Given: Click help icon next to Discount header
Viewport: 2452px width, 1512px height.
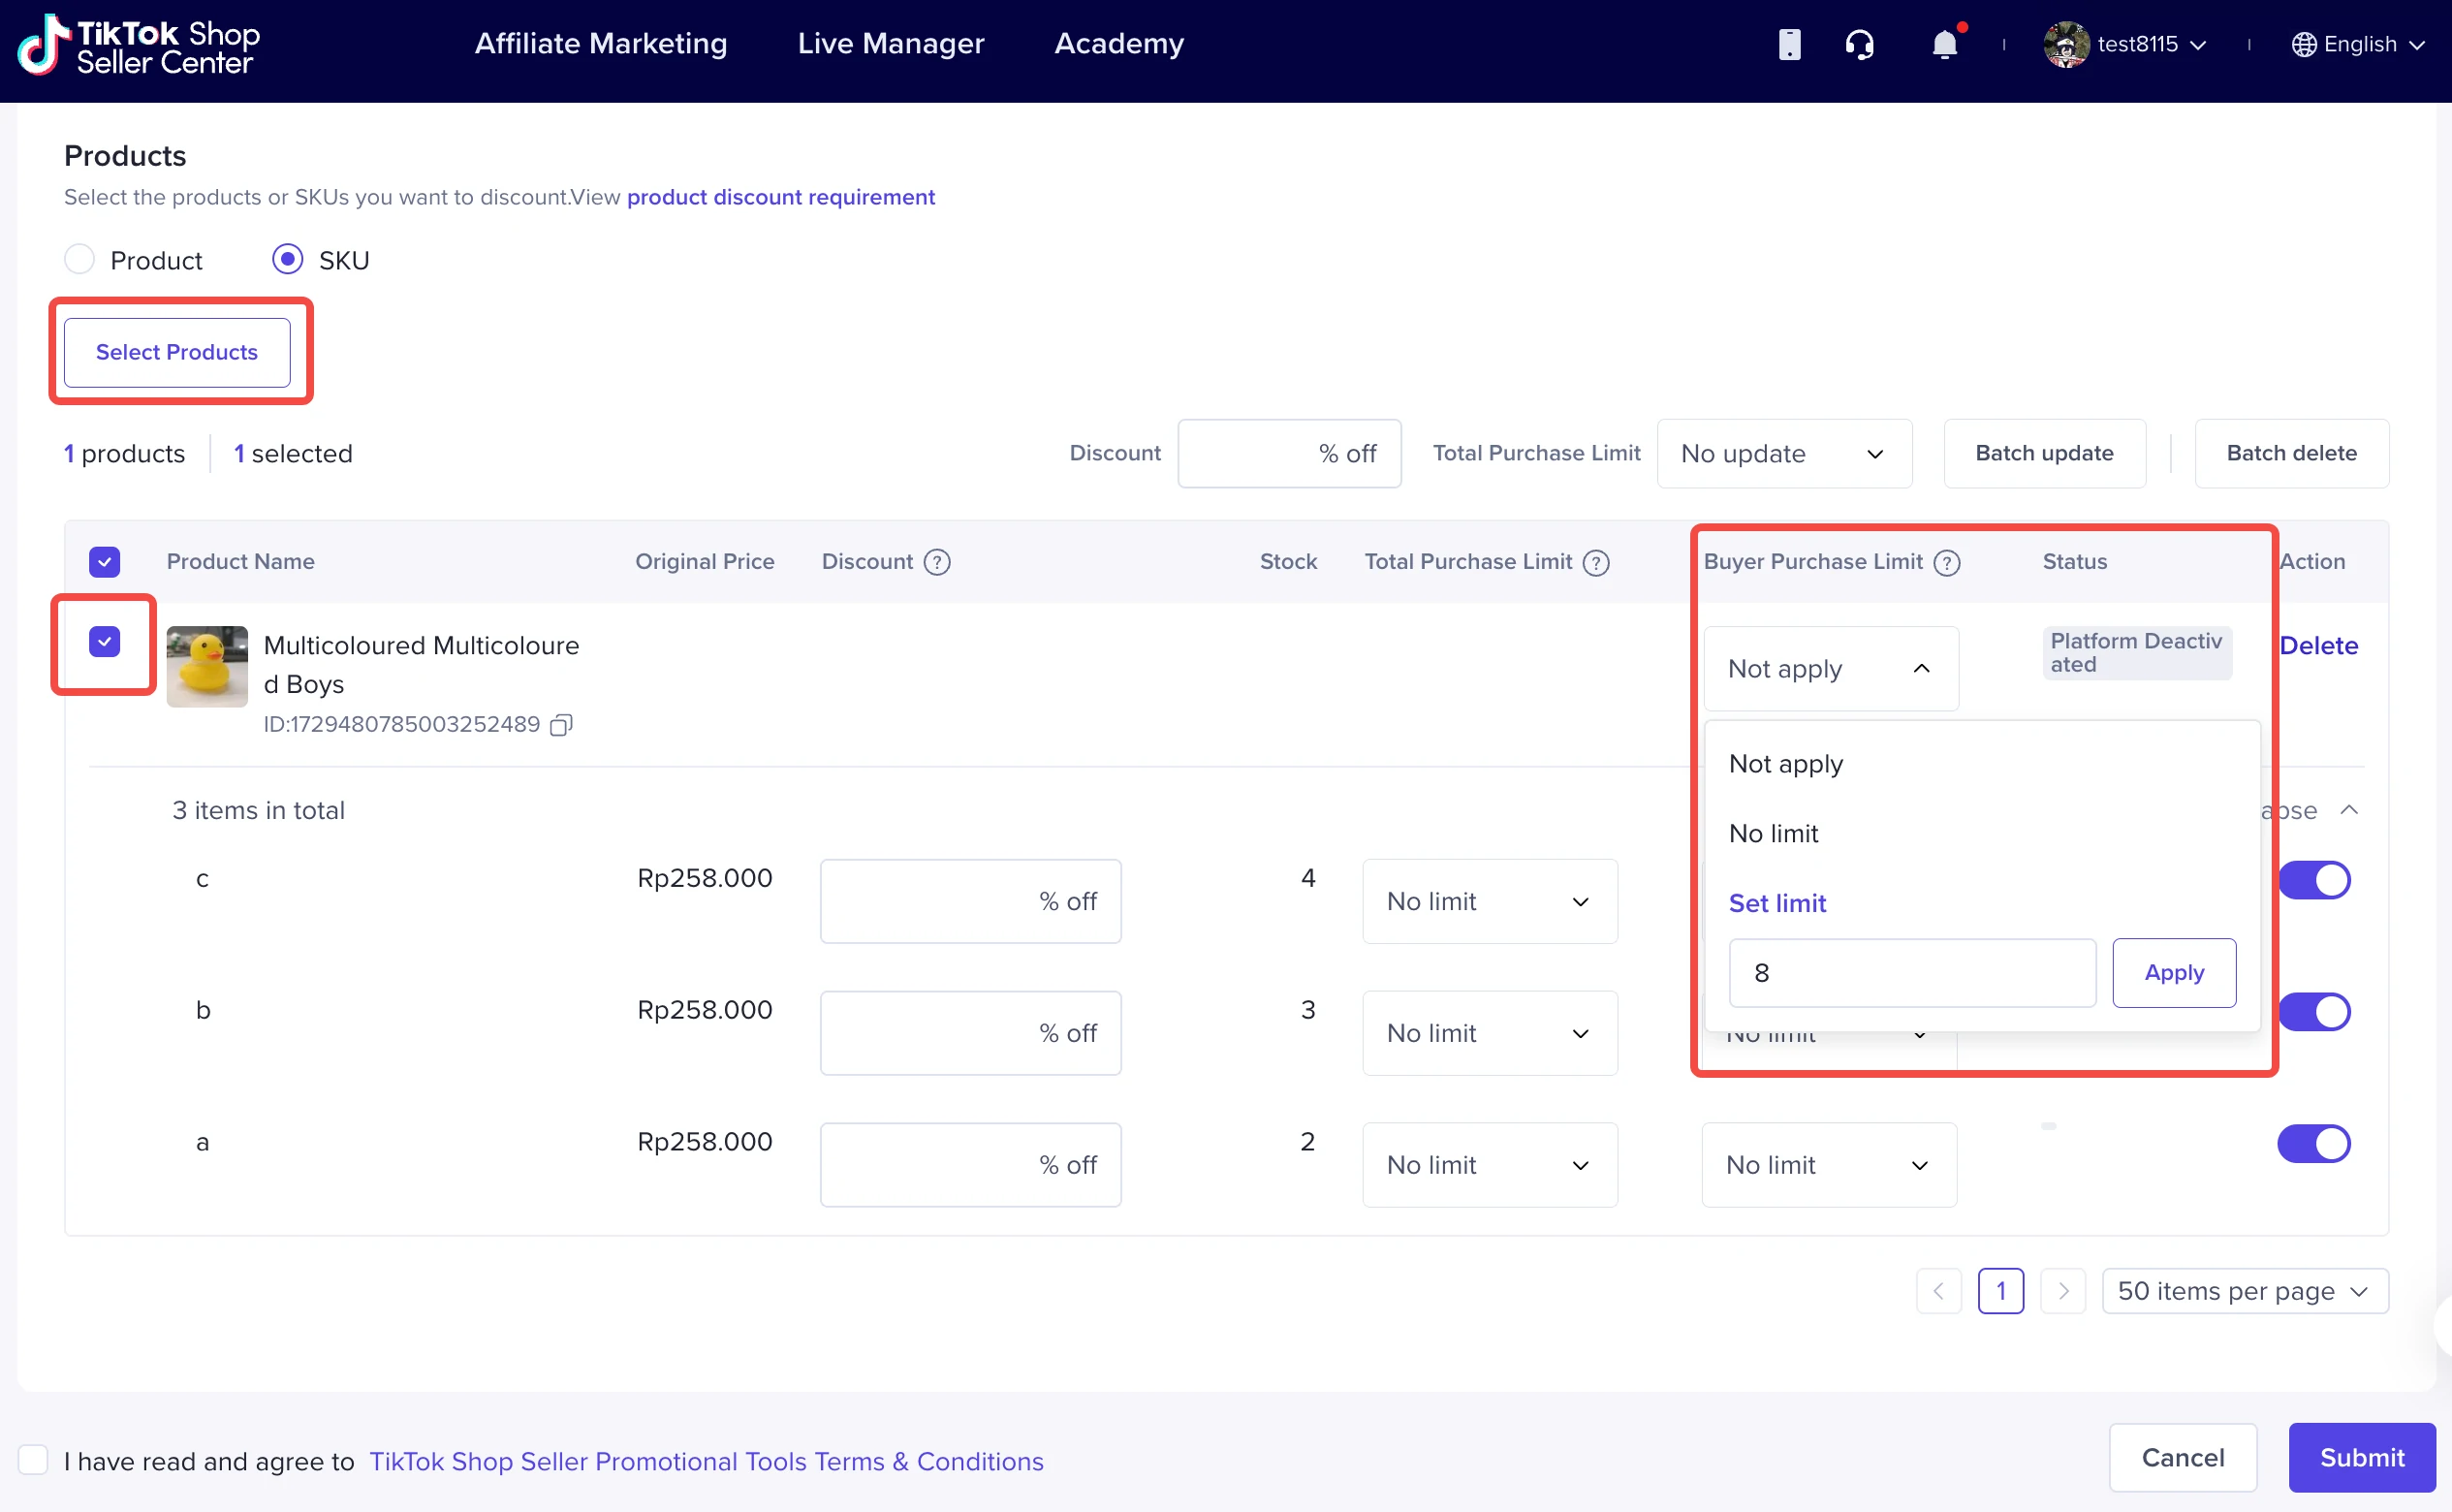Looking at the screenshot, I should 937,562.
